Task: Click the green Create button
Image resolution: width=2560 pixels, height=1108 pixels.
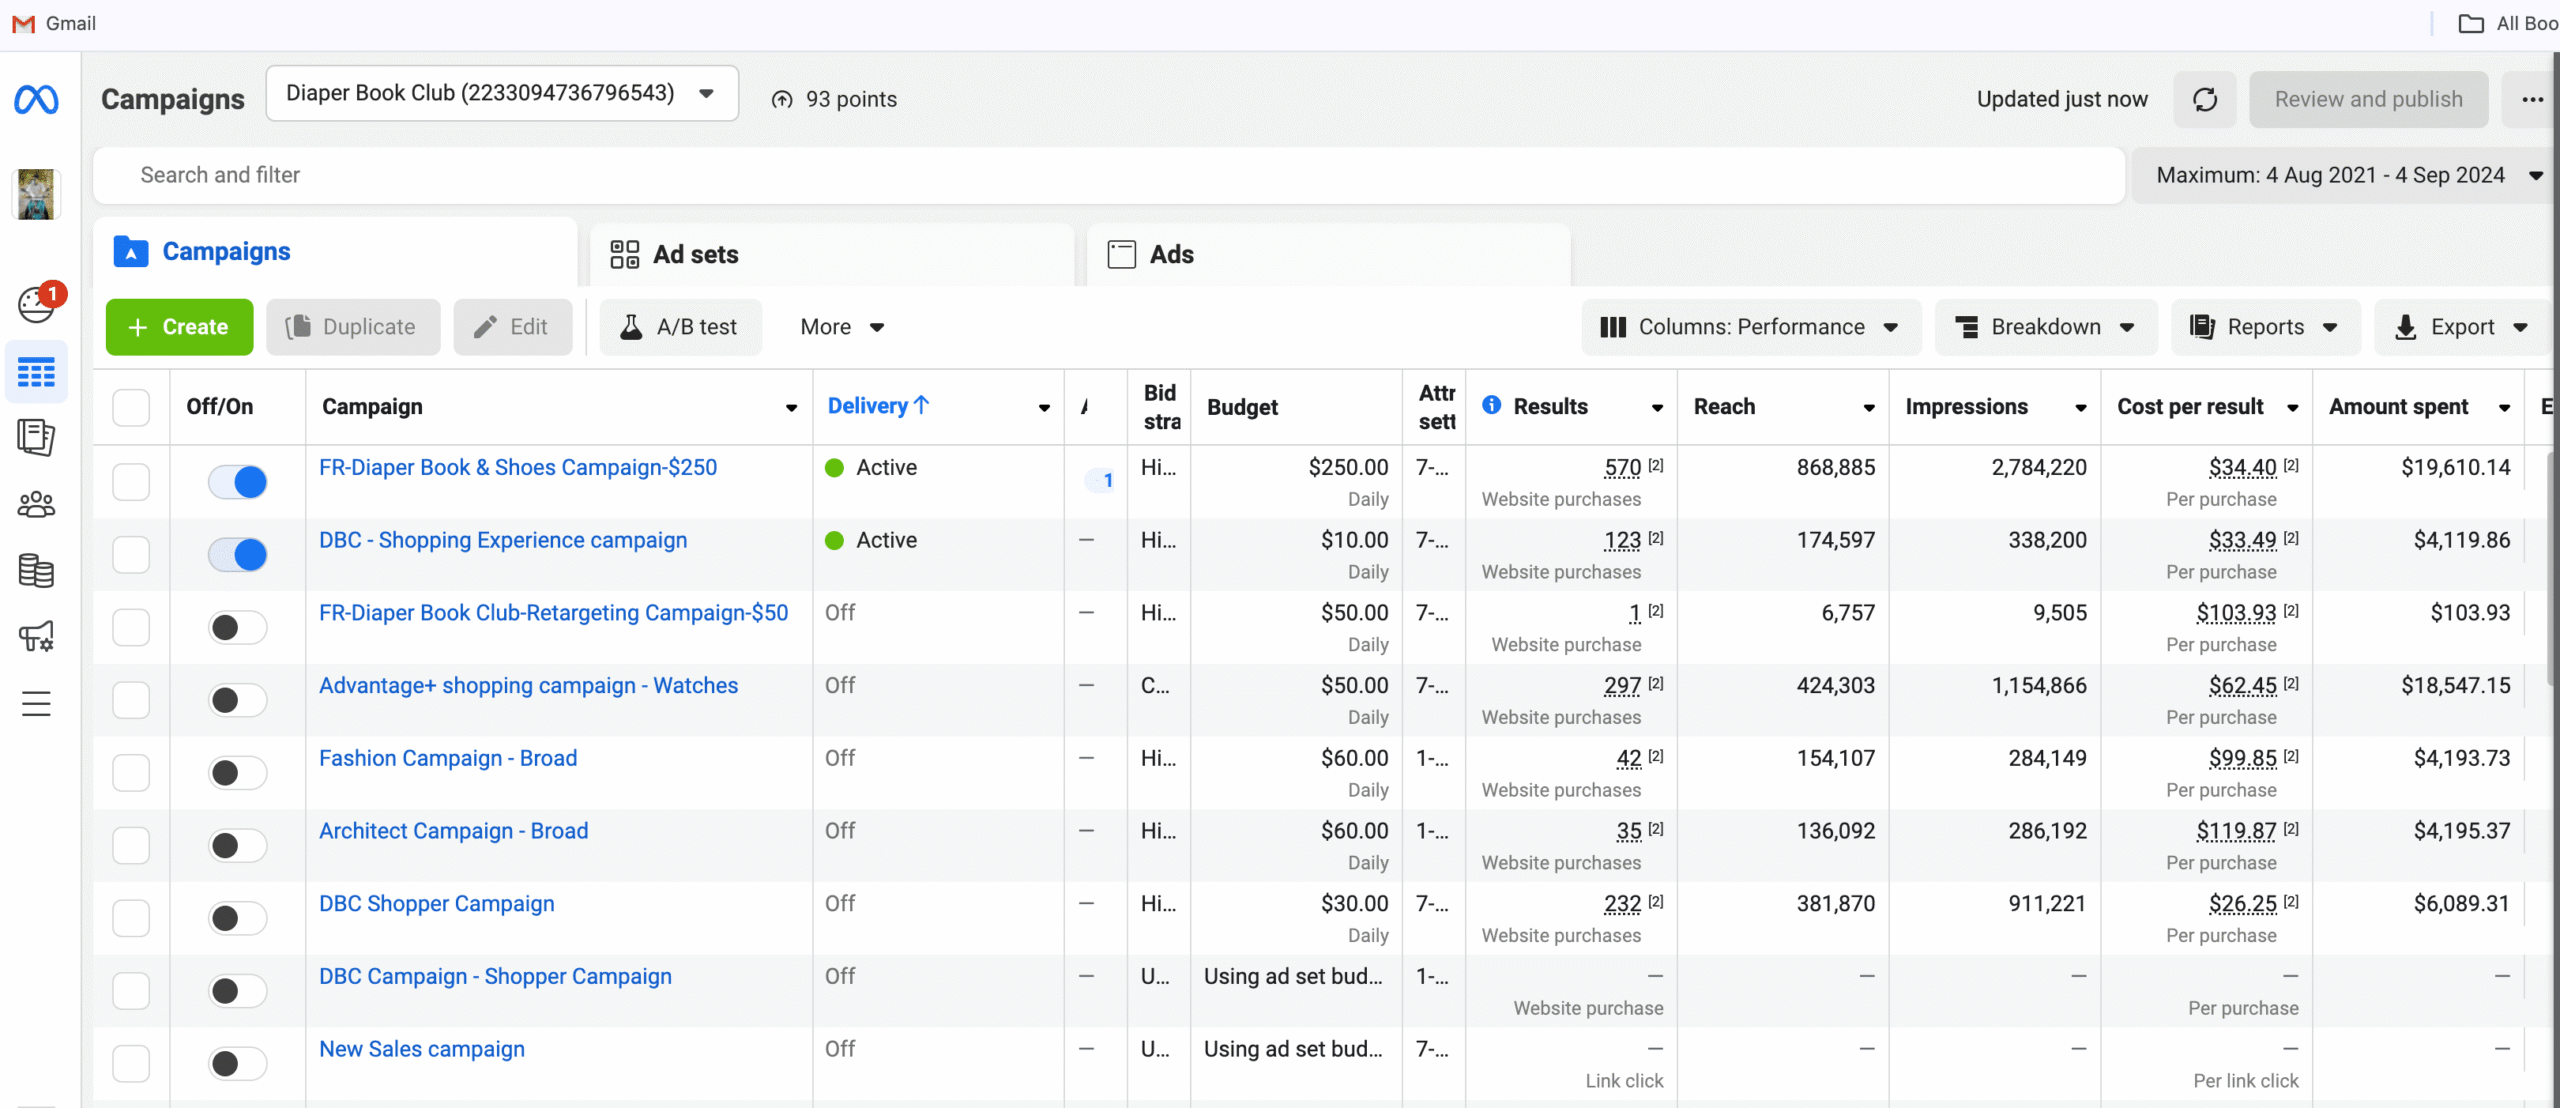Action: coord(180,327)
